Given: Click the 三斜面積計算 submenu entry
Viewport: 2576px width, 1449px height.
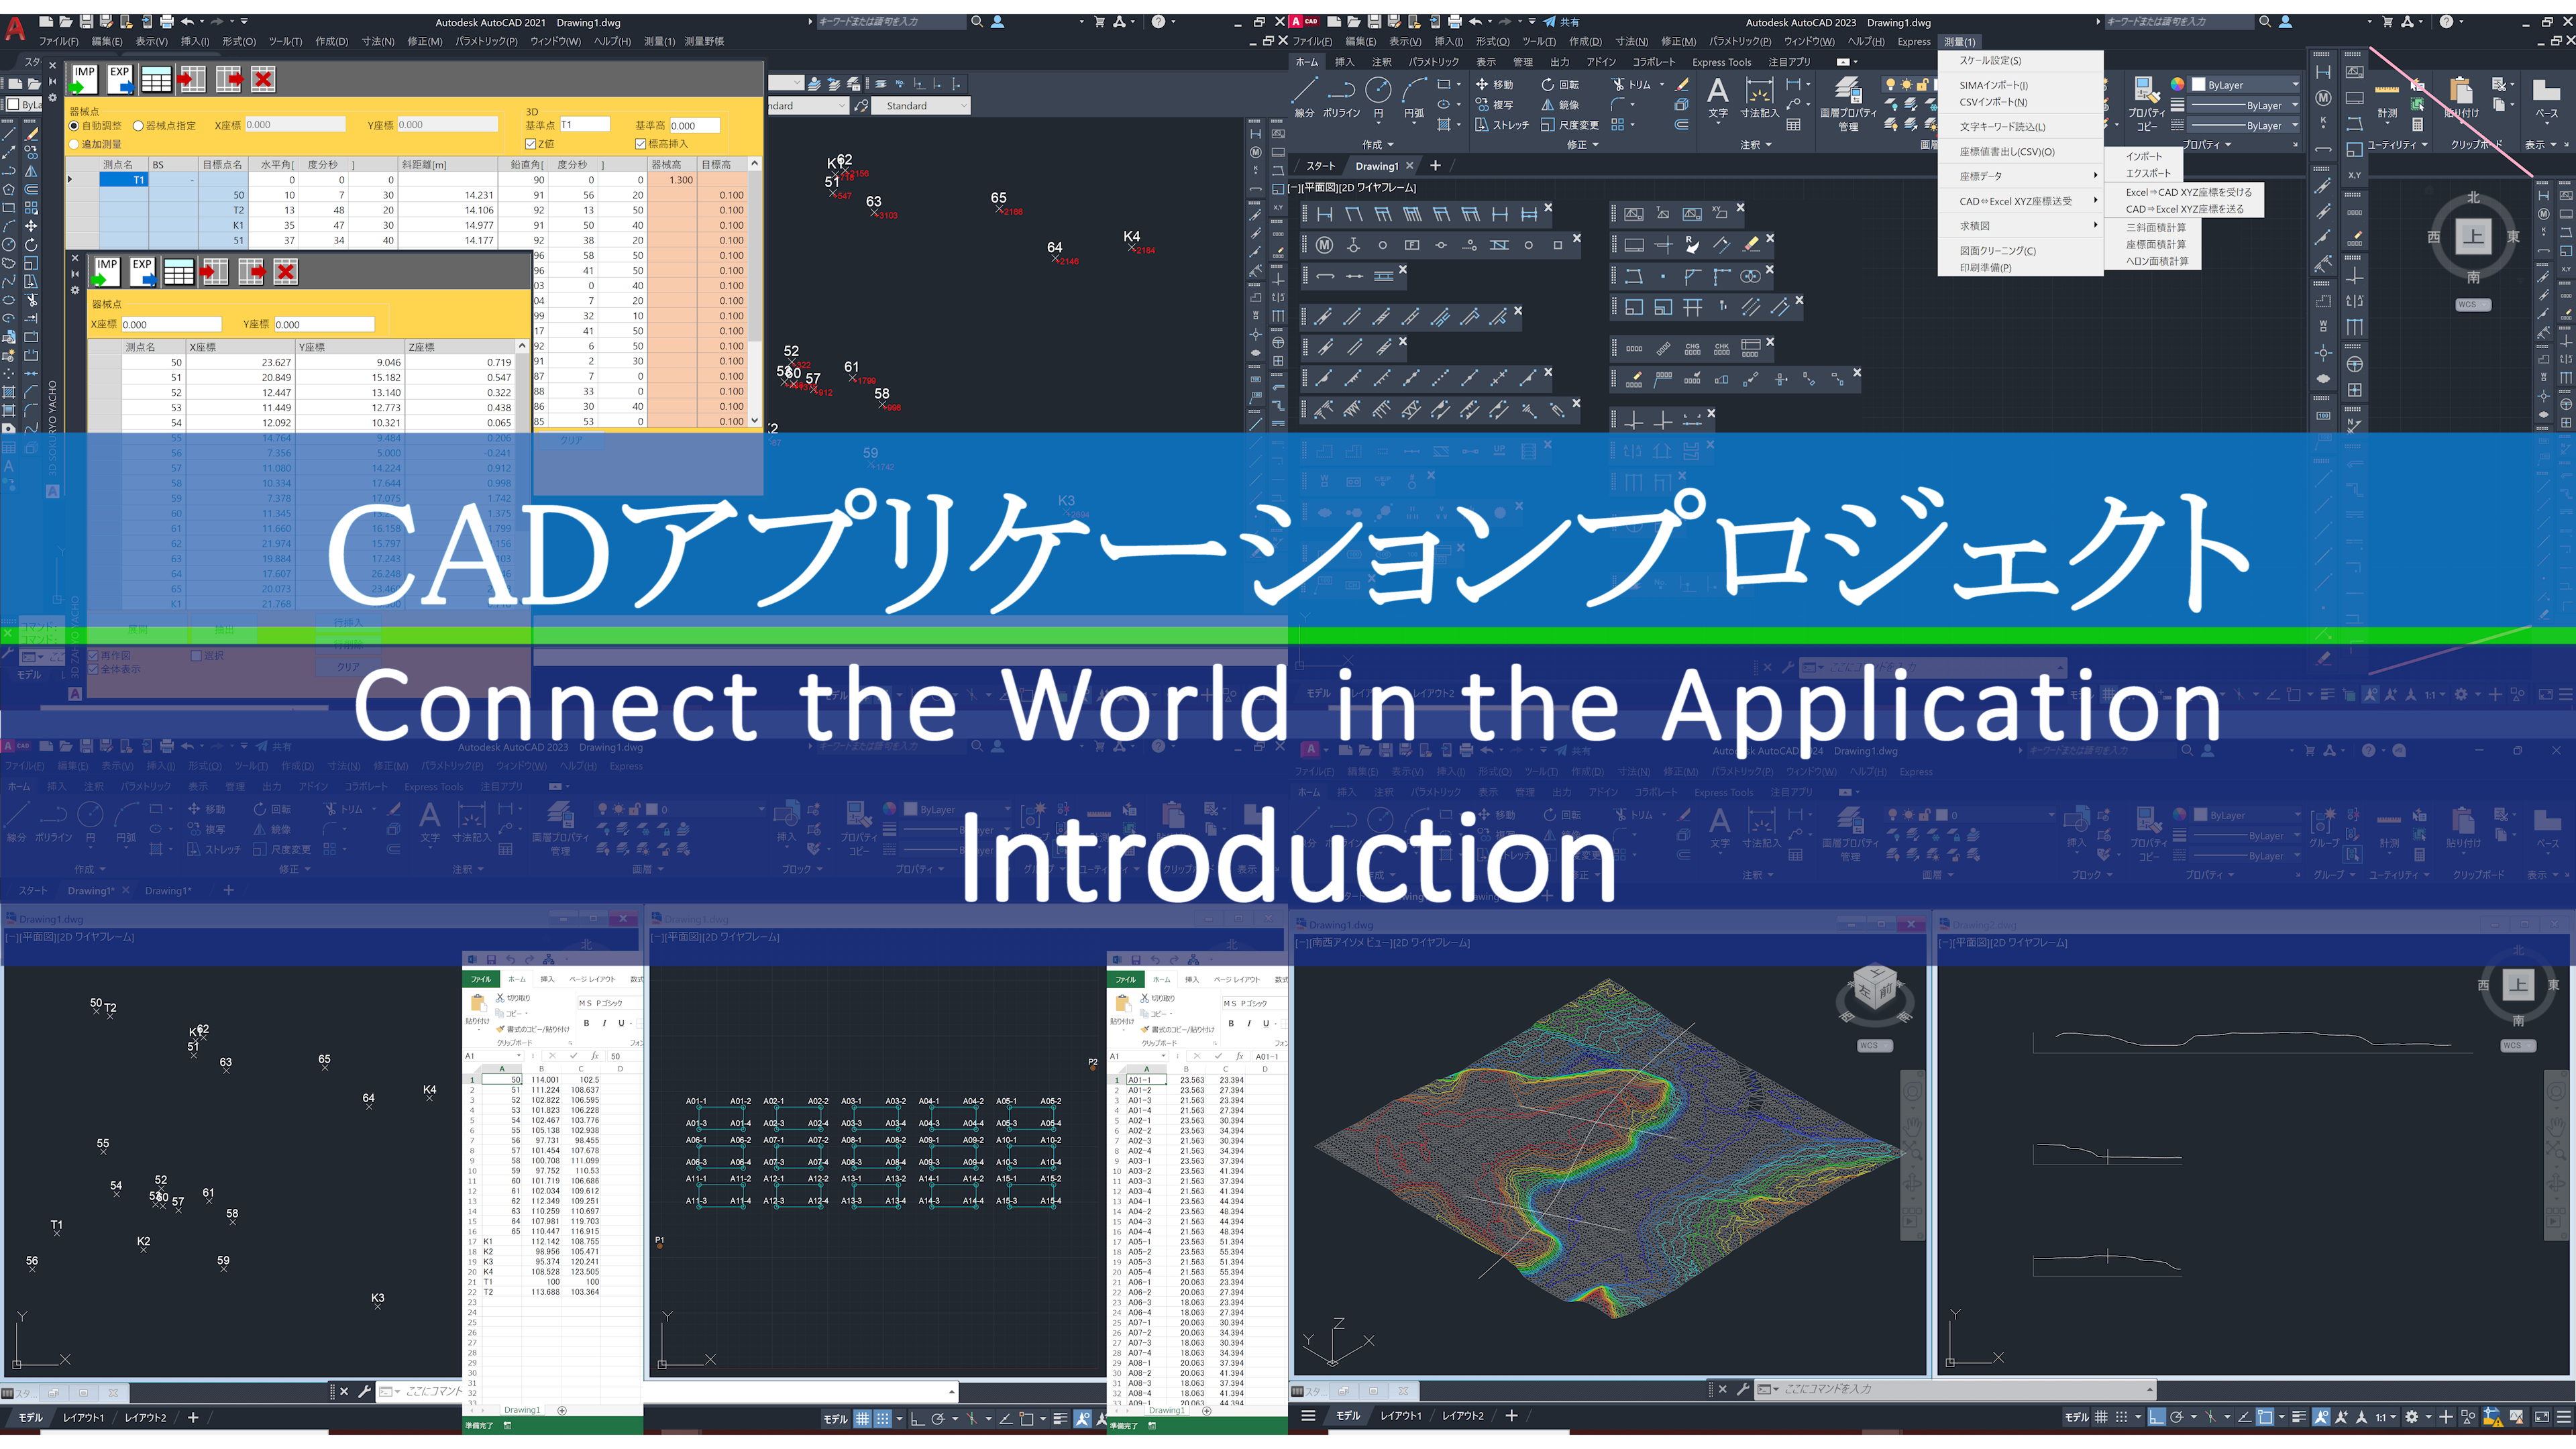Looking at the screenshot, I should pos(2156,227).
